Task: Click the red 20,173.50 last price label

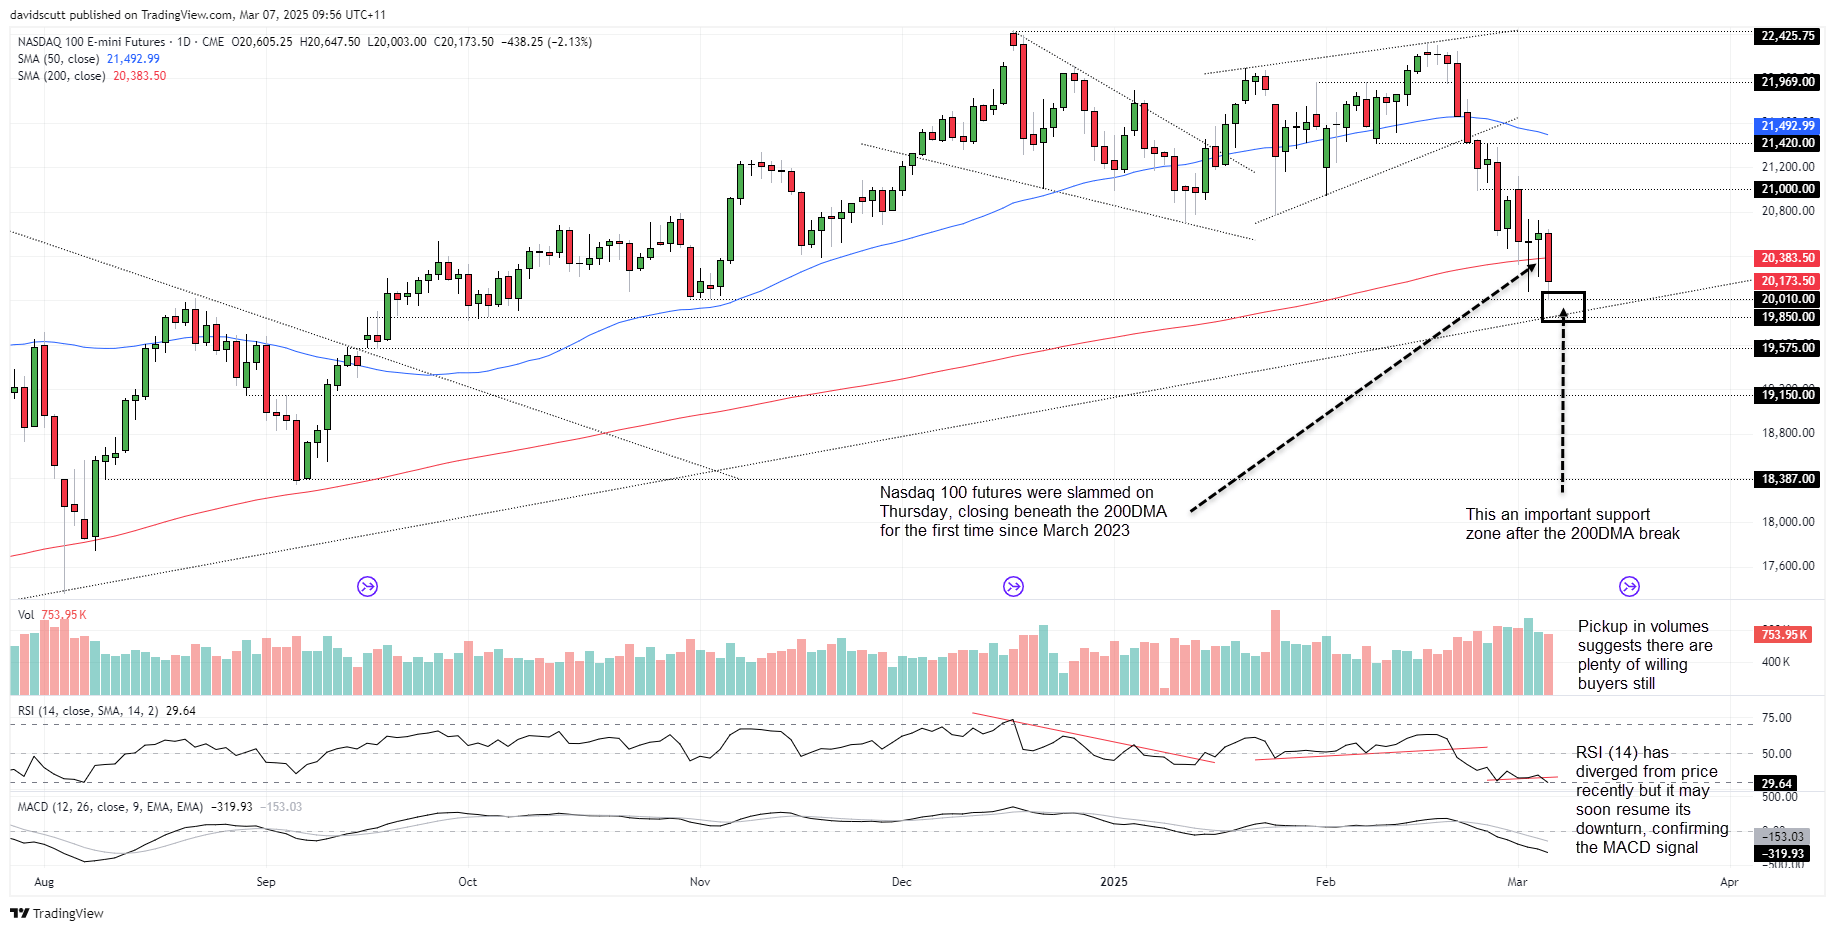Action: (x=1788, y=281)
